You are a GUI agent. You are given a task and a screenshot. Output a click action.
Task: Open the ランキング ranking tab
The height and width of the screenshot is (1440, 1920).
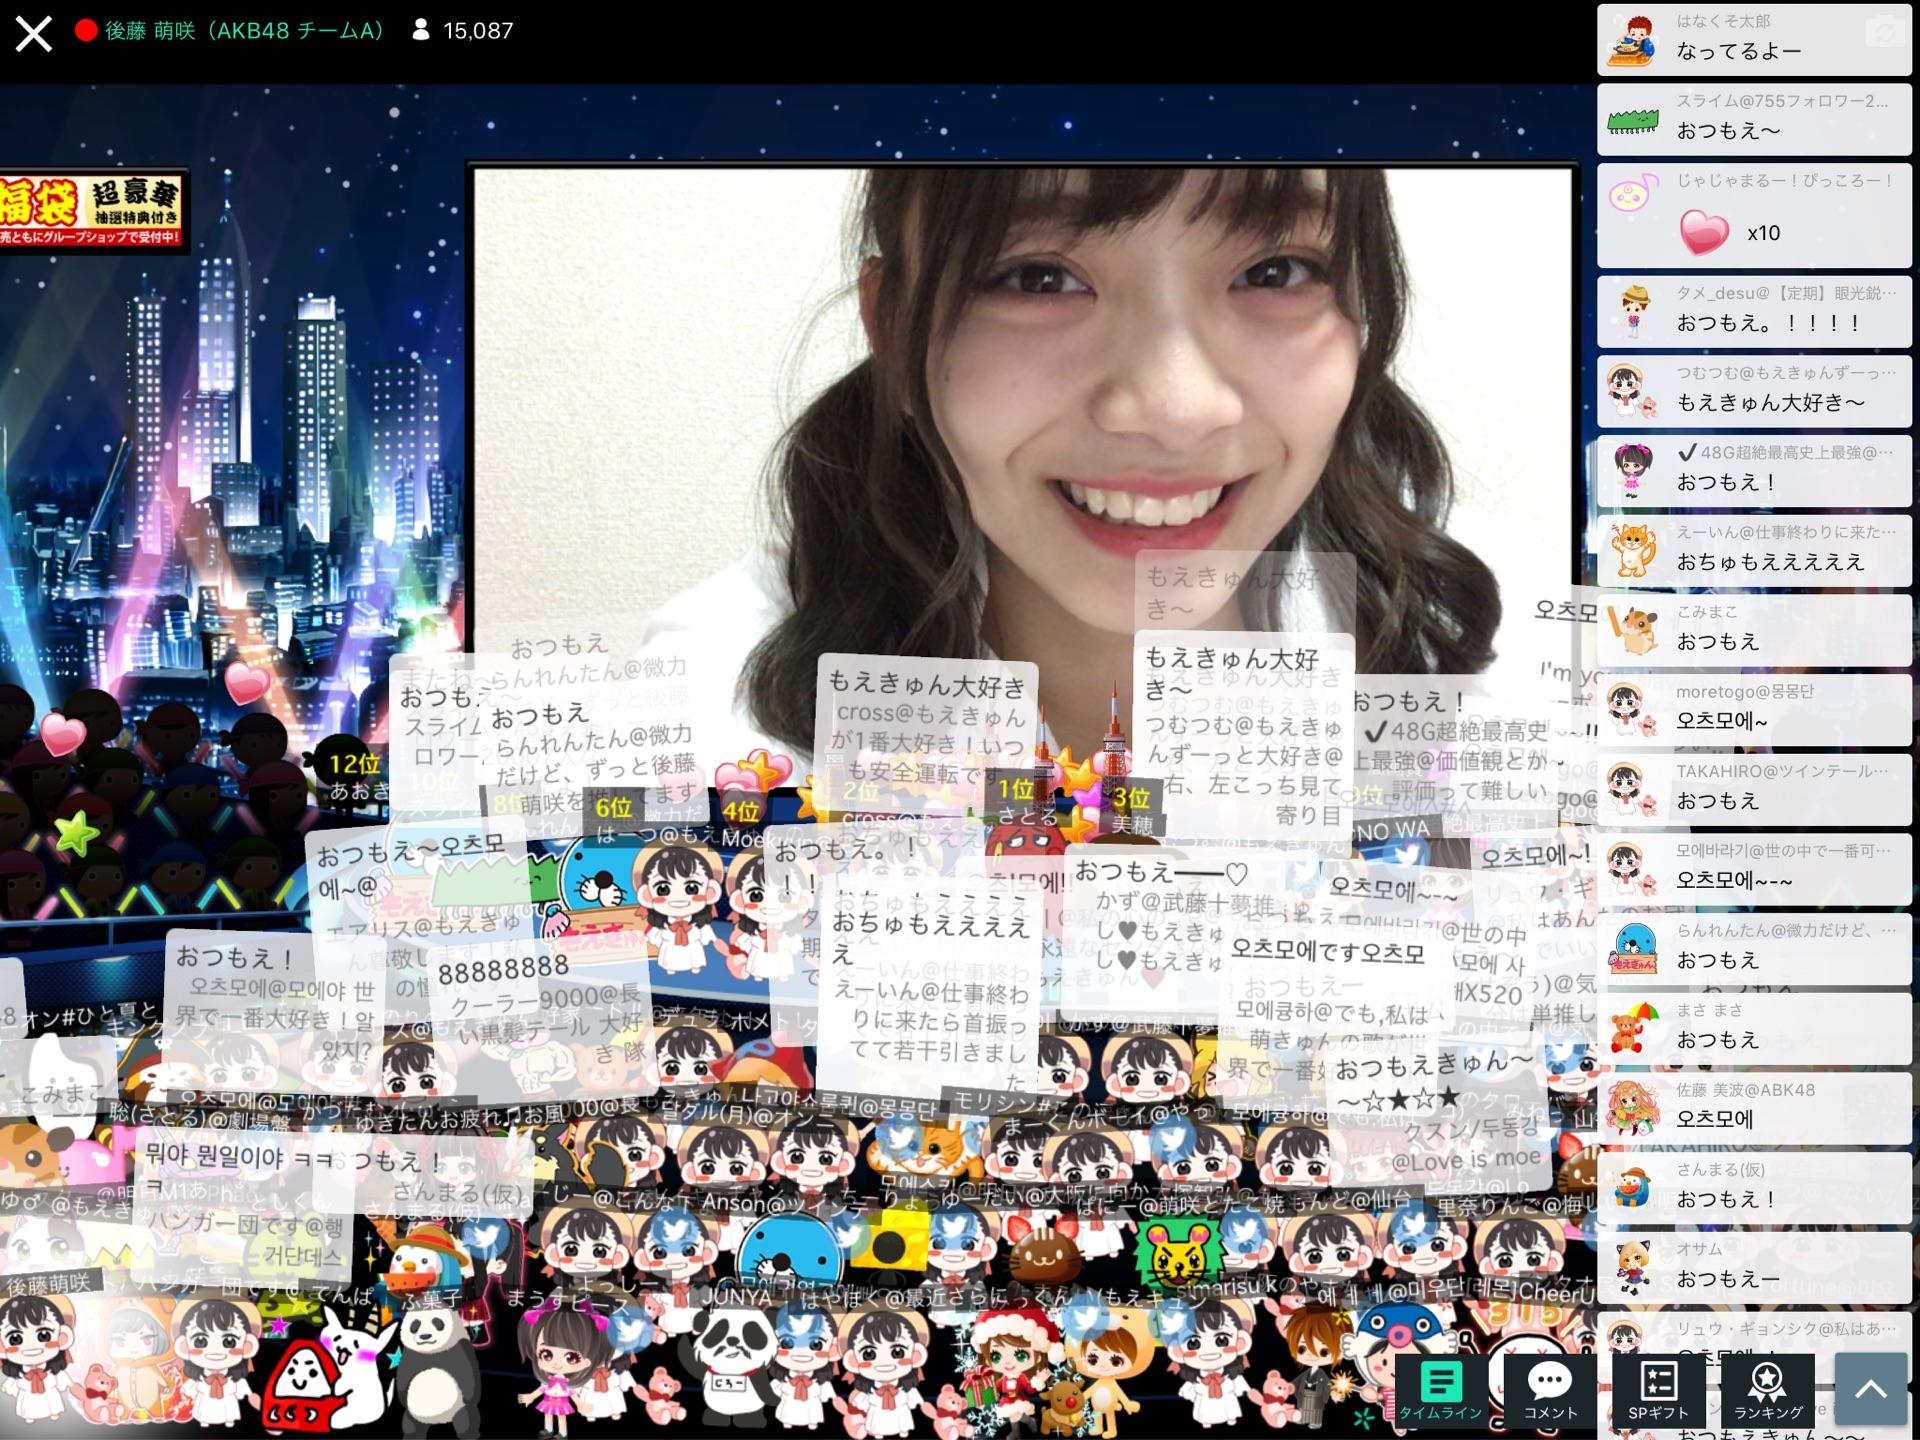coord(1768,1391)
